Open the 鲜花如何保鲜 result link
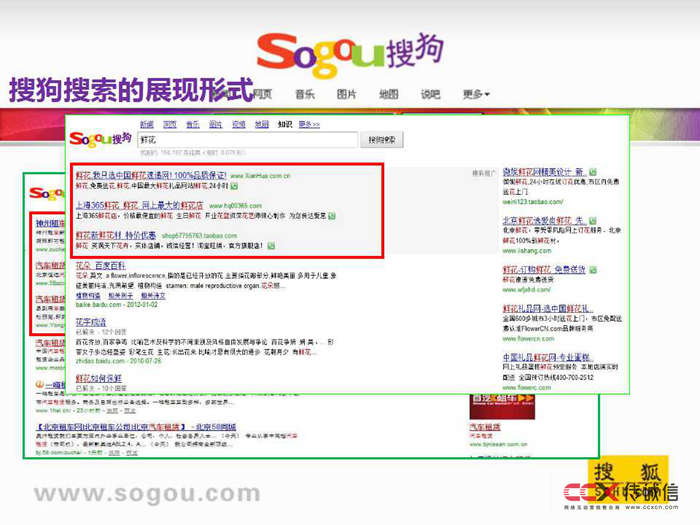Viewport: 700px width, 525px height. point(100,379)
